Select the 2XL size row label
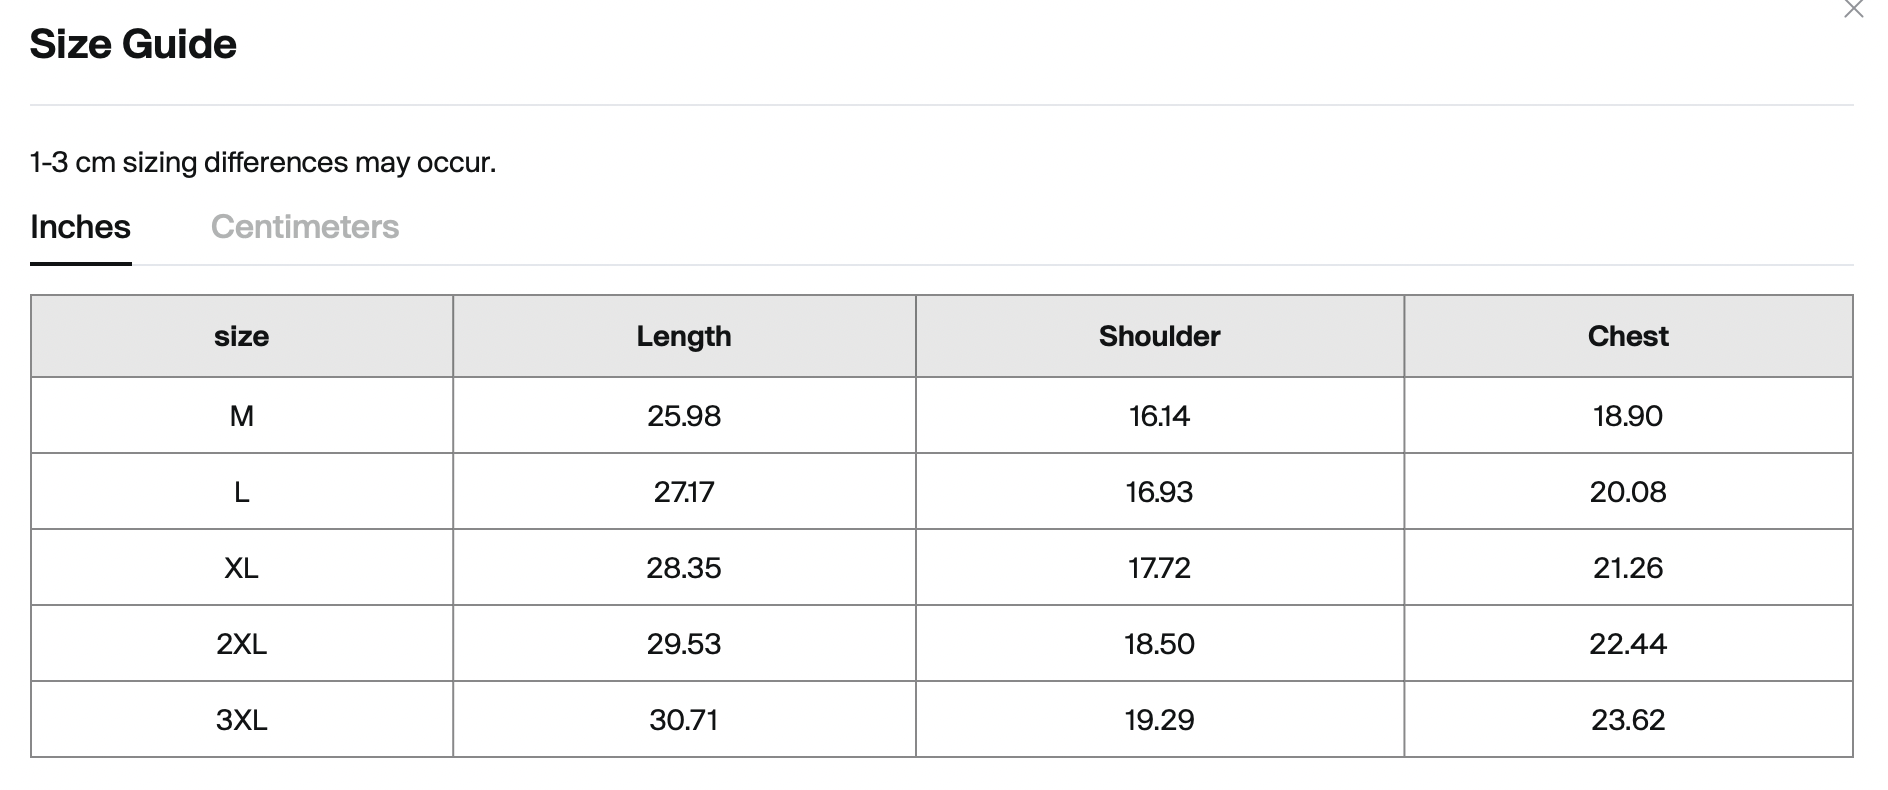The width and height of the screenshot is (1888, 790). (x=241, y=644)
